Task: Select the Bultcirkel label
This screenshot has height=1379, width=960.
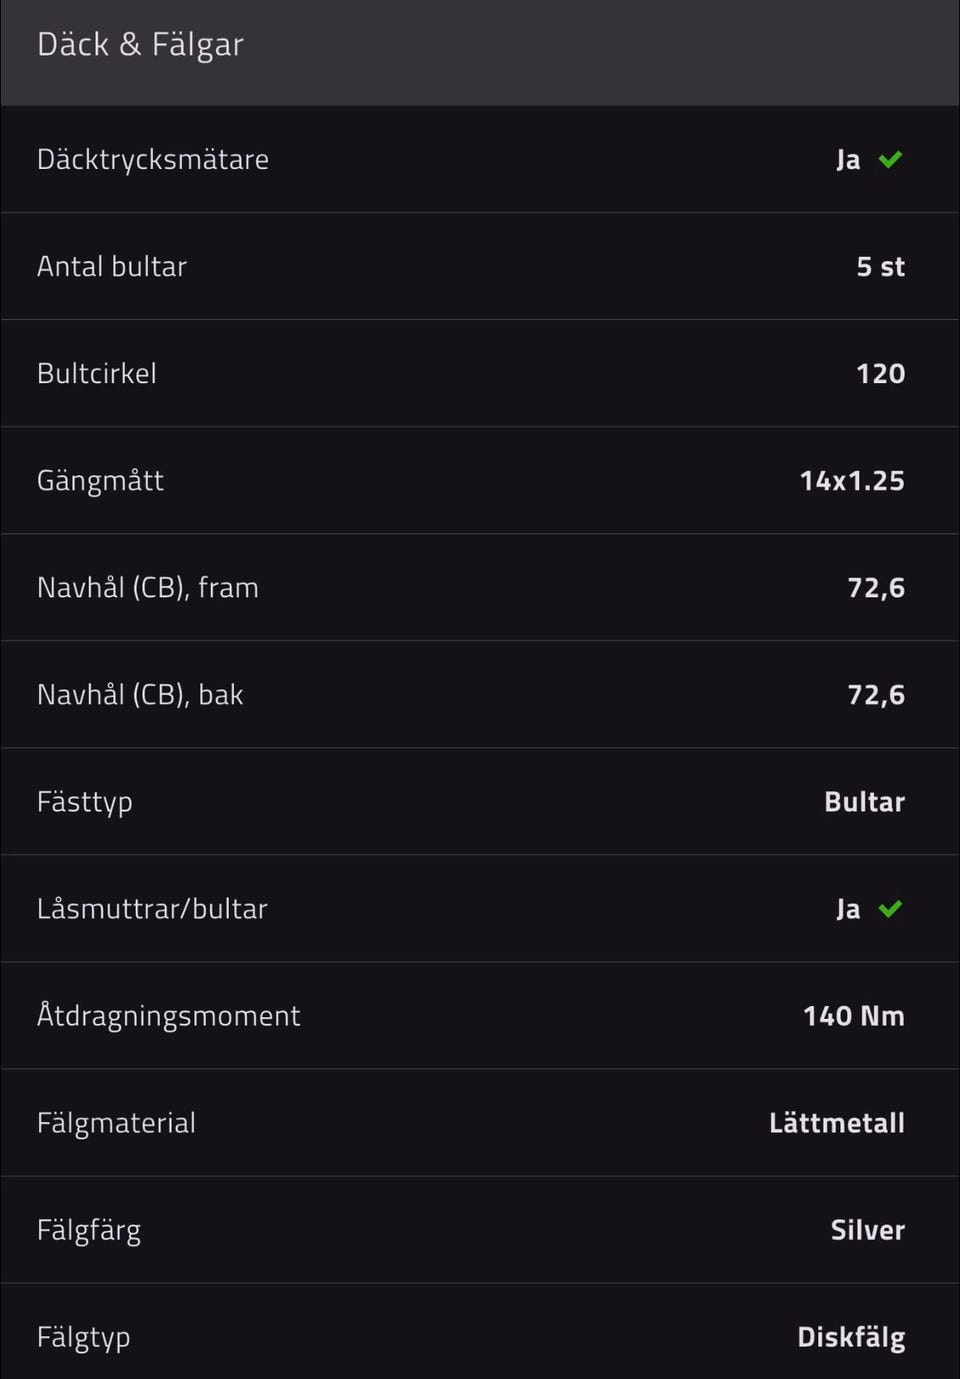Action: (x=97, y=374)
